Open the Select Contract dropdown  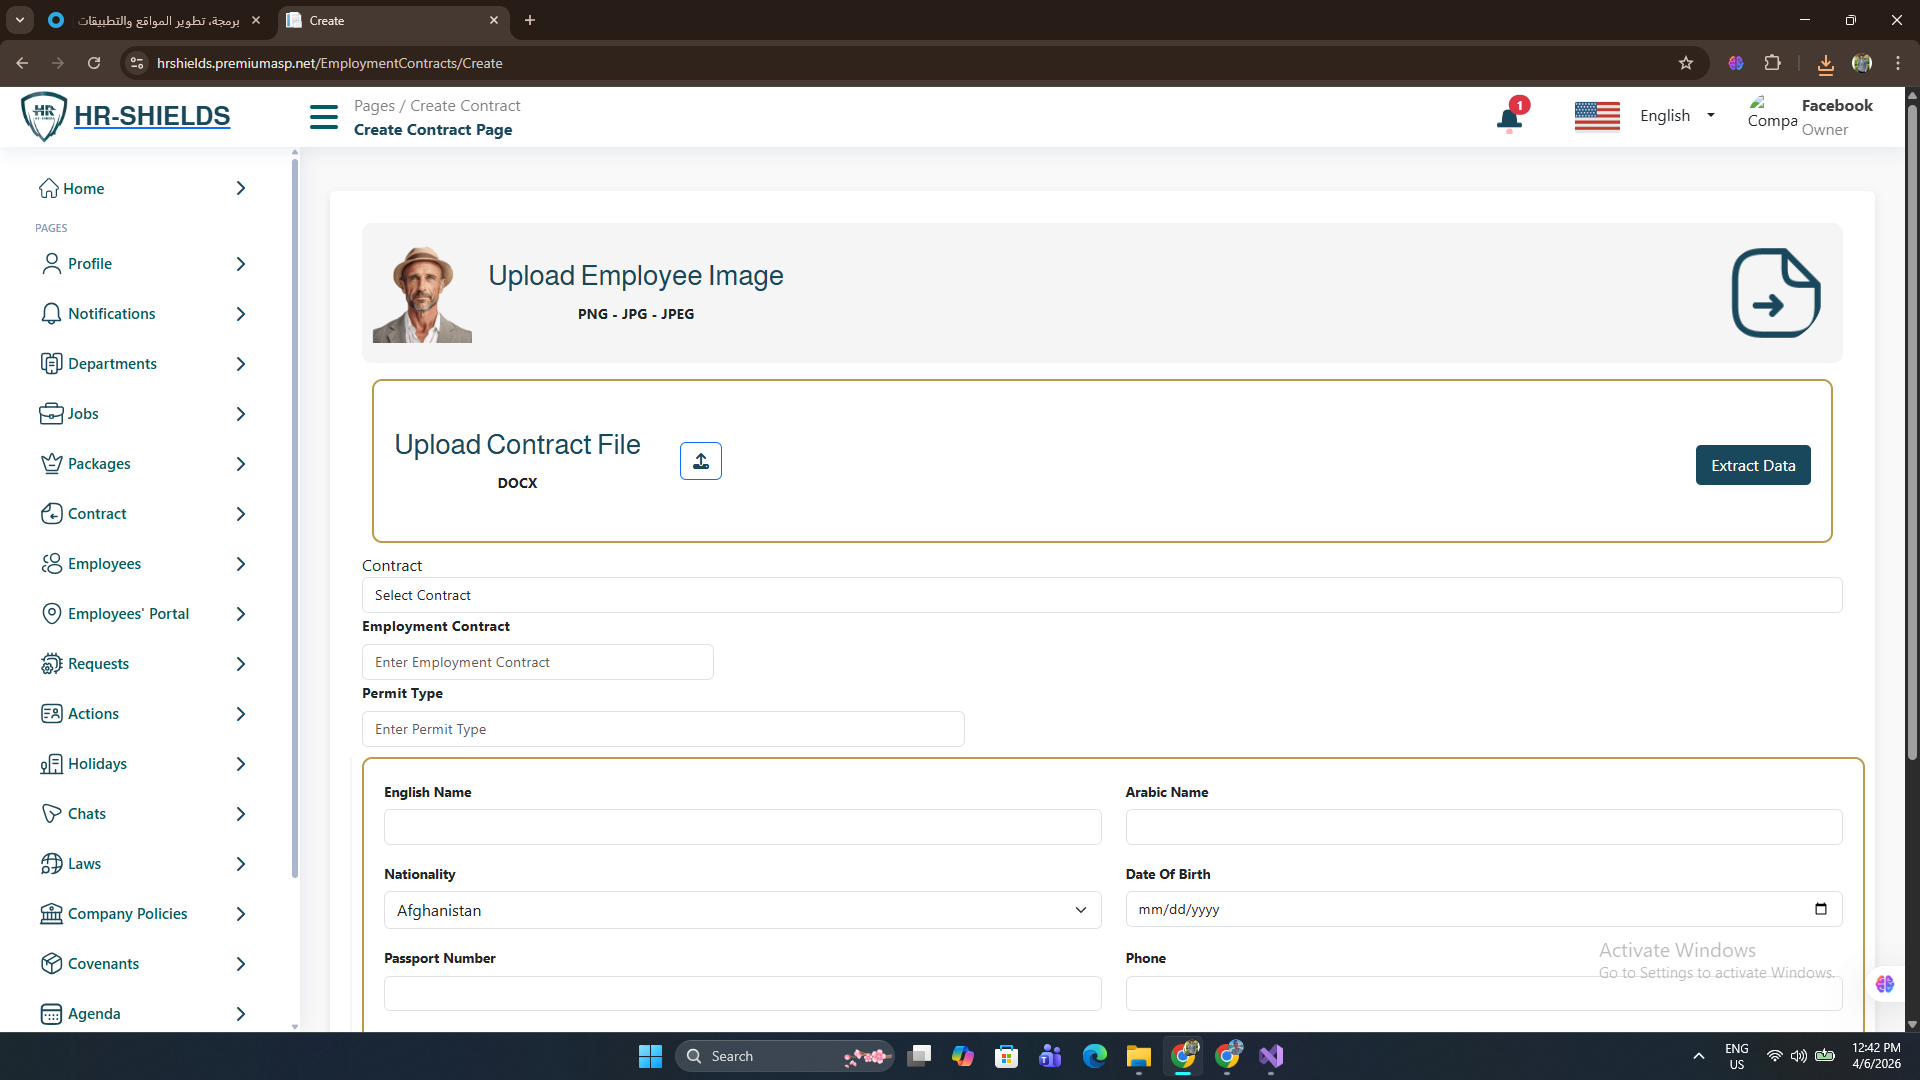tap(1101, 595)
